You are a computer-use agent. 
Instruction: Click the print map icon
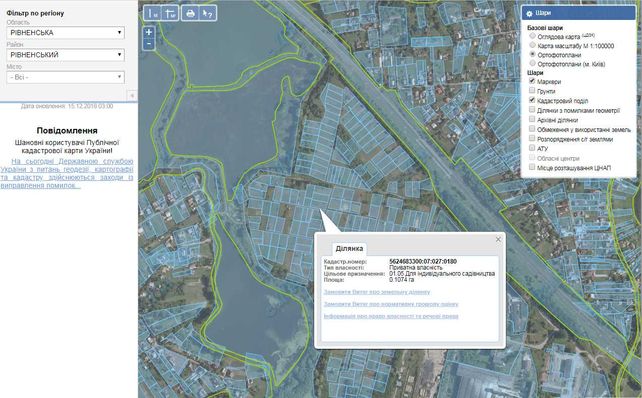click(190, 13)
